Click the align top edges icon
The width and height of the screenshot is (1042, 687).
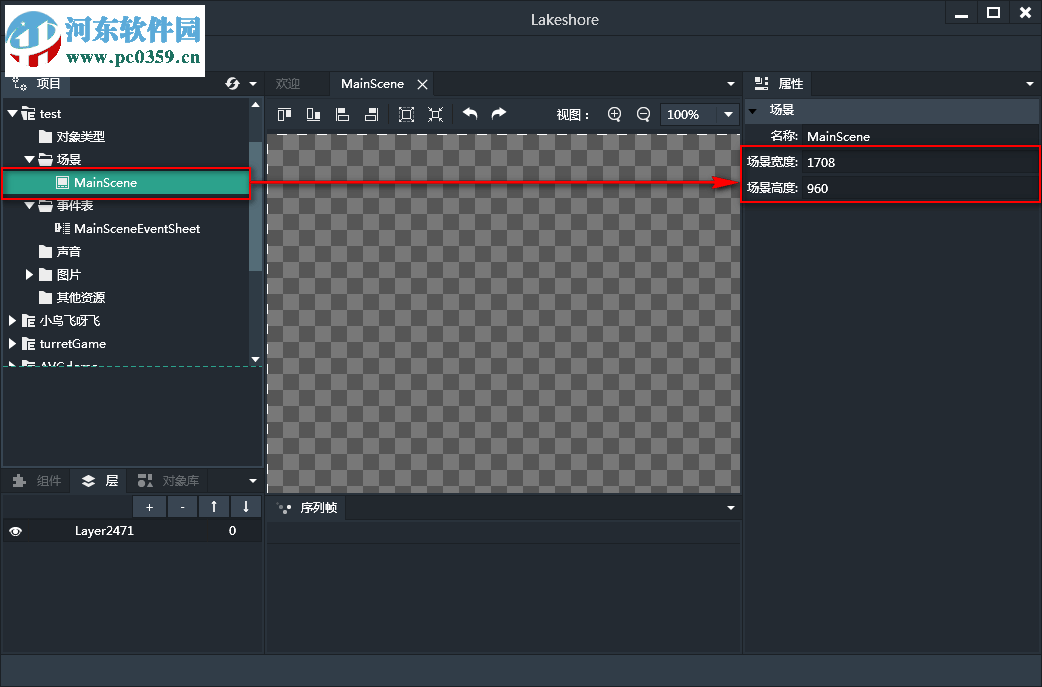[x=285, y=114]
